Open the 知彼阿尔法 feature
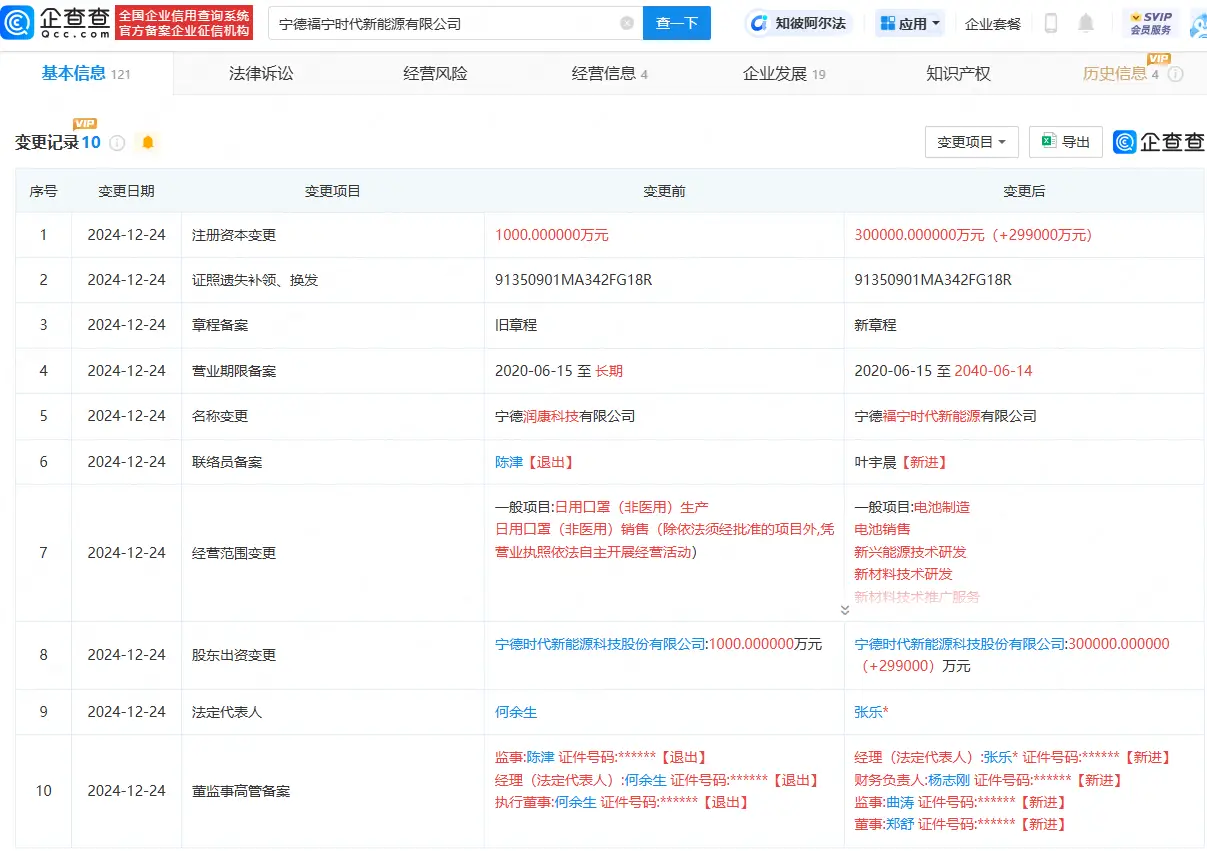The height and width of the screenshot is (851, 1207). click(x=797, y=22)
